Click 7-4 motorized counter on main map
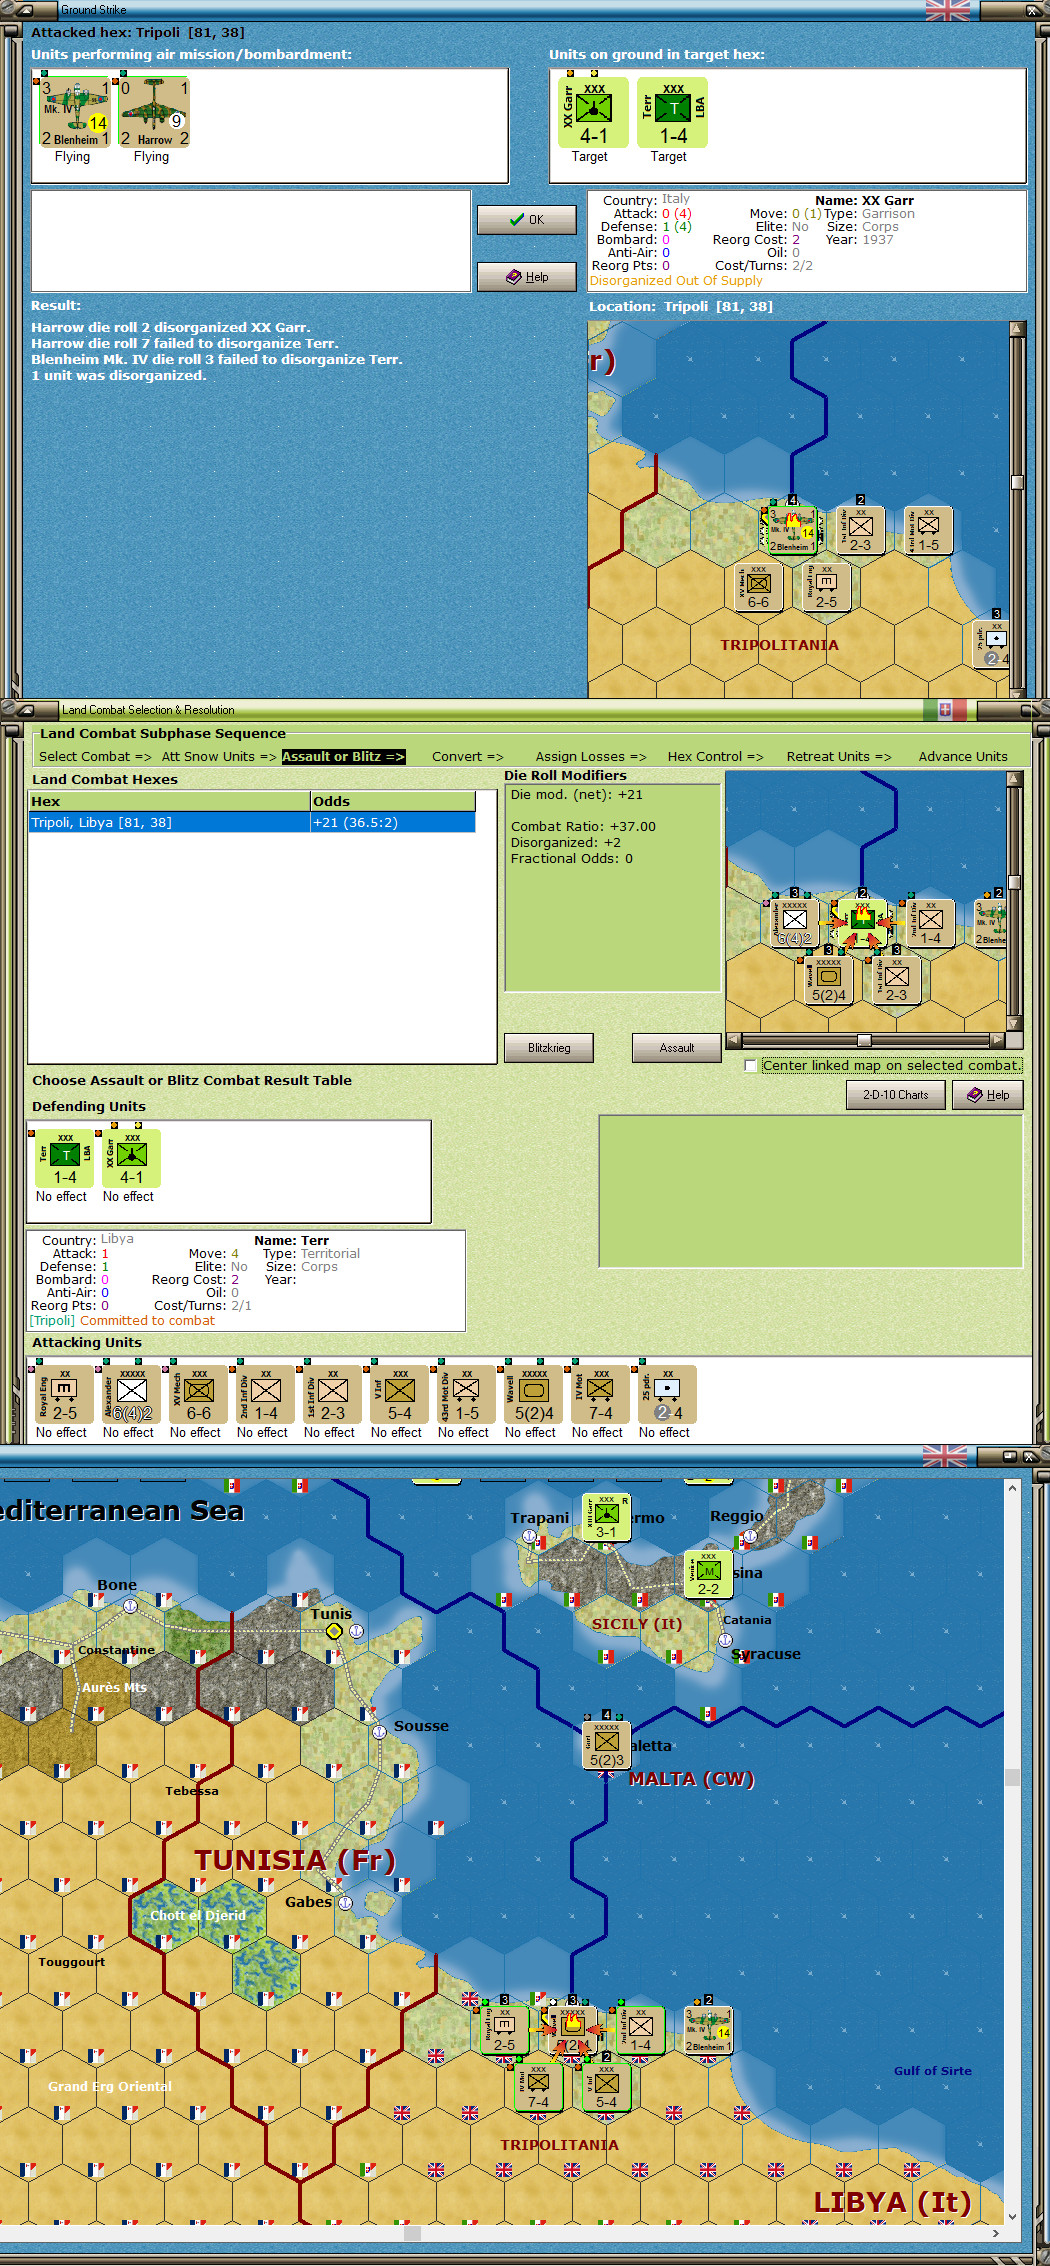Screen dimensions: 1050x2266 pos(538,2087)
